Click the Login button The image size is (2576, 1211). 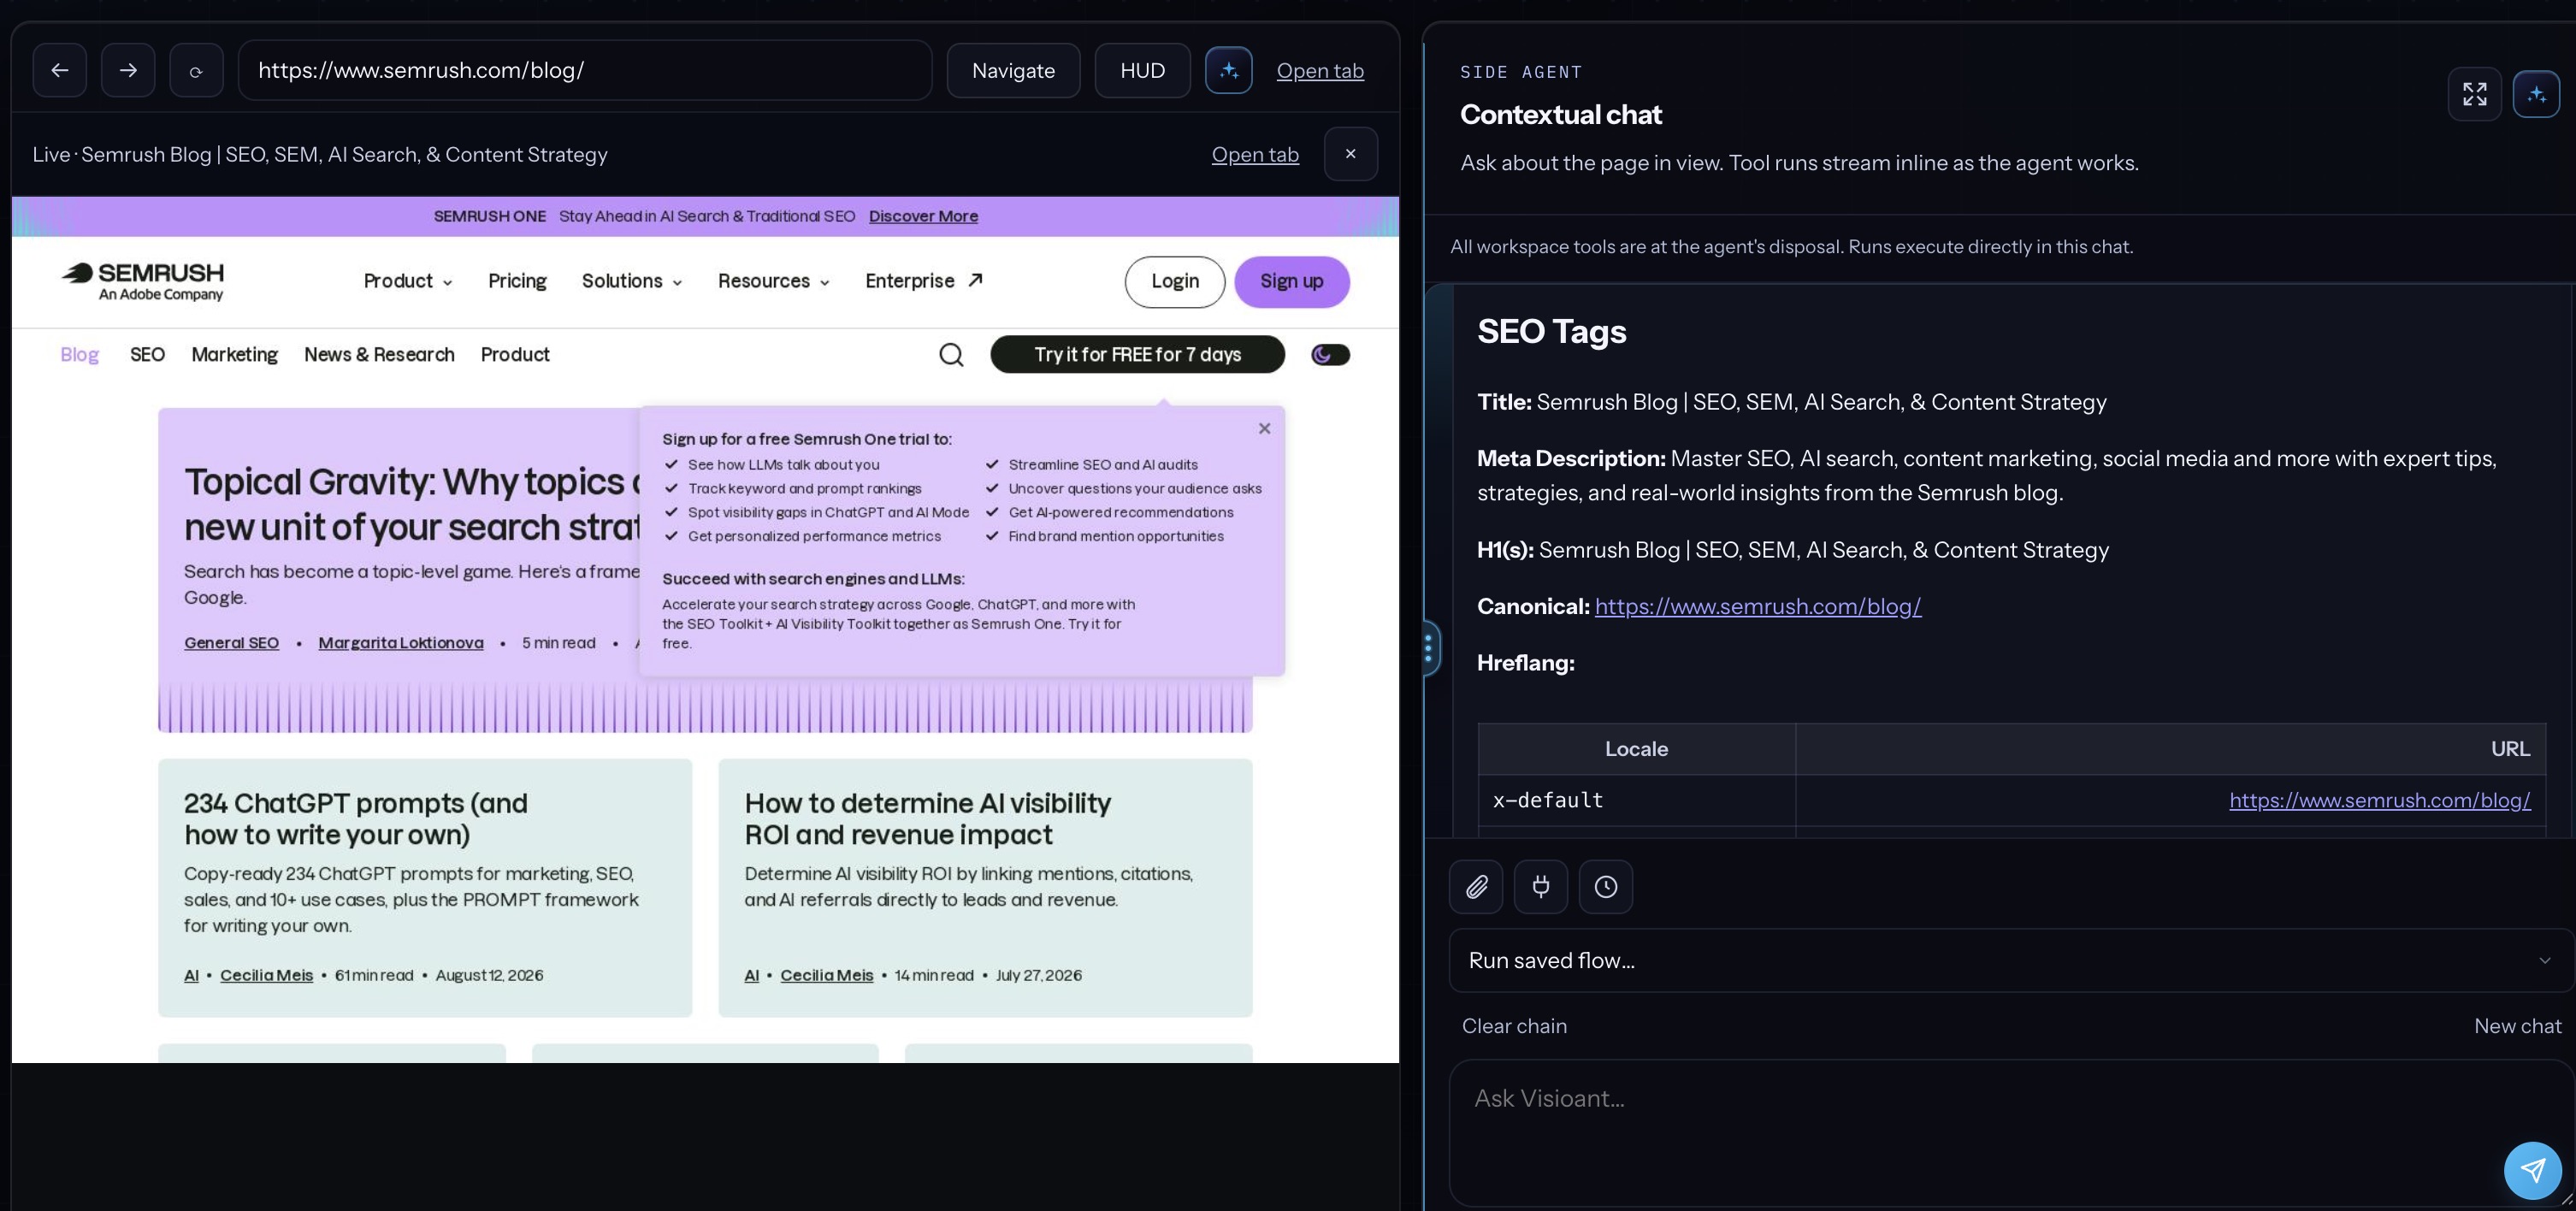[x=1174, y=281]
